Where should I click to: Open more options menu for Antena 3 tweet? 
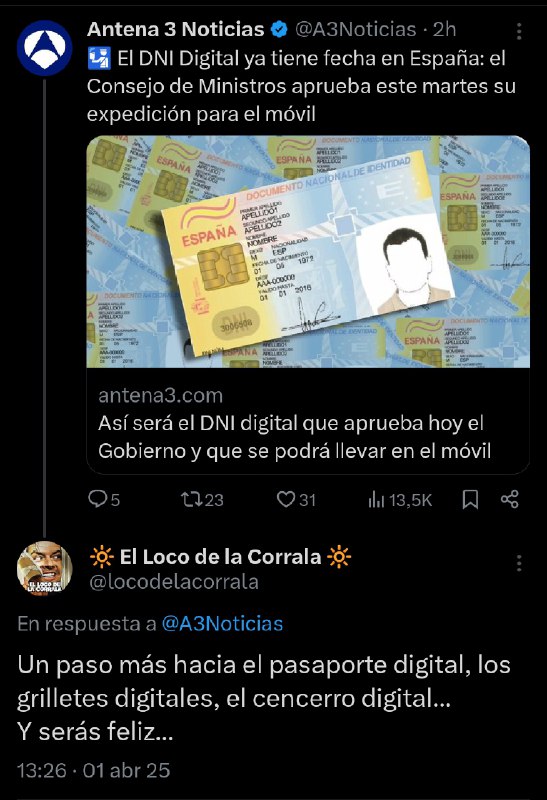tap(519, 31)
